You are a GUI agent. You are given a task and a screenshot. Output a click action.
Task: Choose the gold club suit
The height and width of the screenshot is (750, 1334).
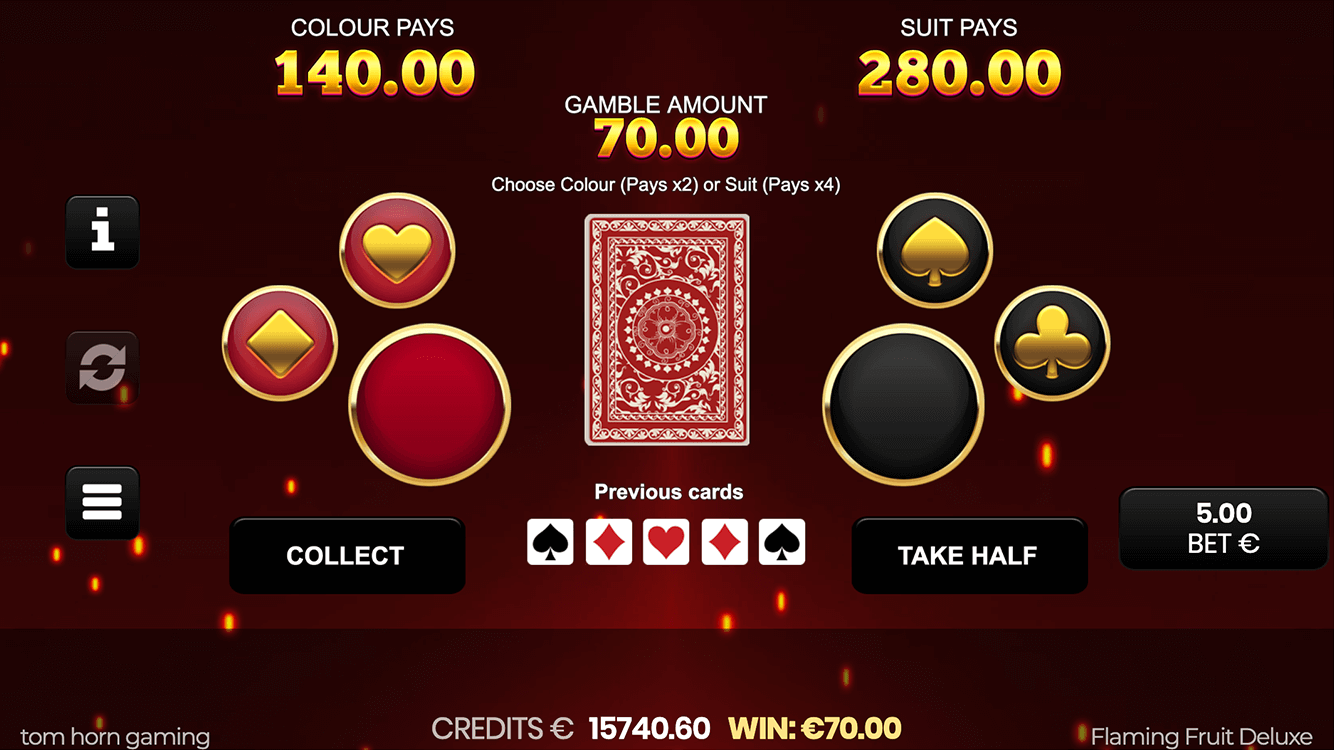[x=1052, y=344]
